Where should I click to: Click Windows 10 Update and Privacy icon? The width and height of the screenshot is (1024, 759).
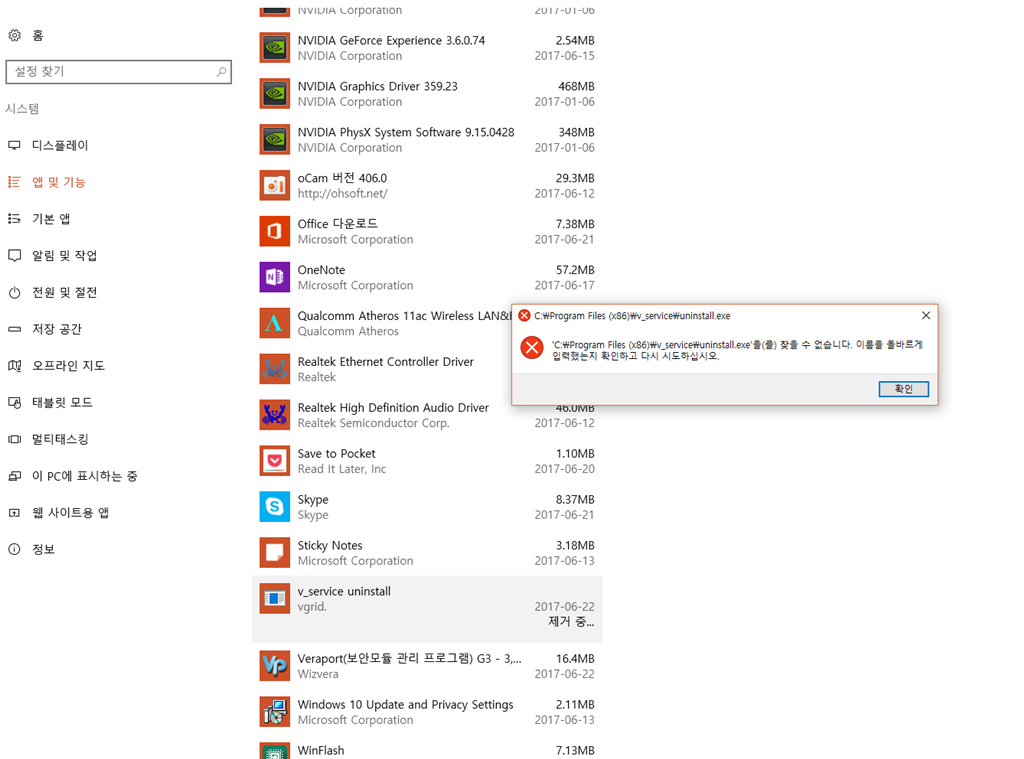[x=274, y=711]
